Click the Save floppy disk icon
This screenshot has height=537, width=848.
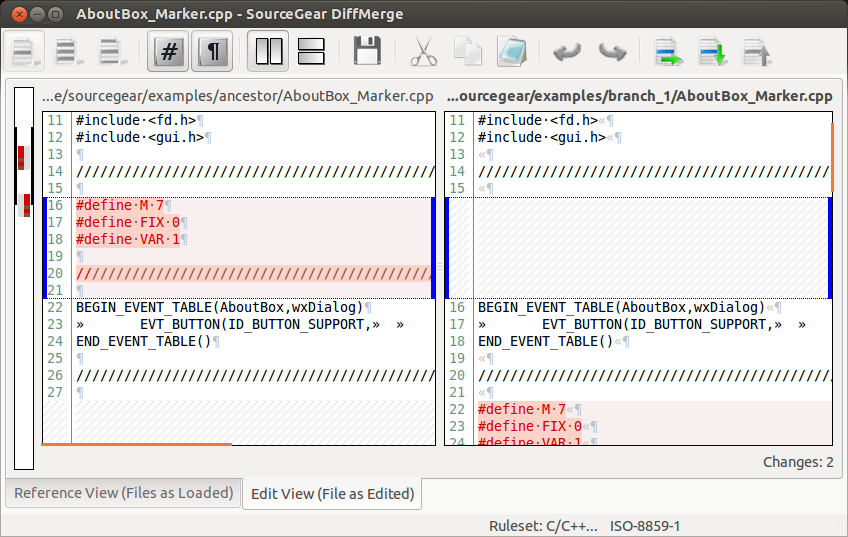368,51
